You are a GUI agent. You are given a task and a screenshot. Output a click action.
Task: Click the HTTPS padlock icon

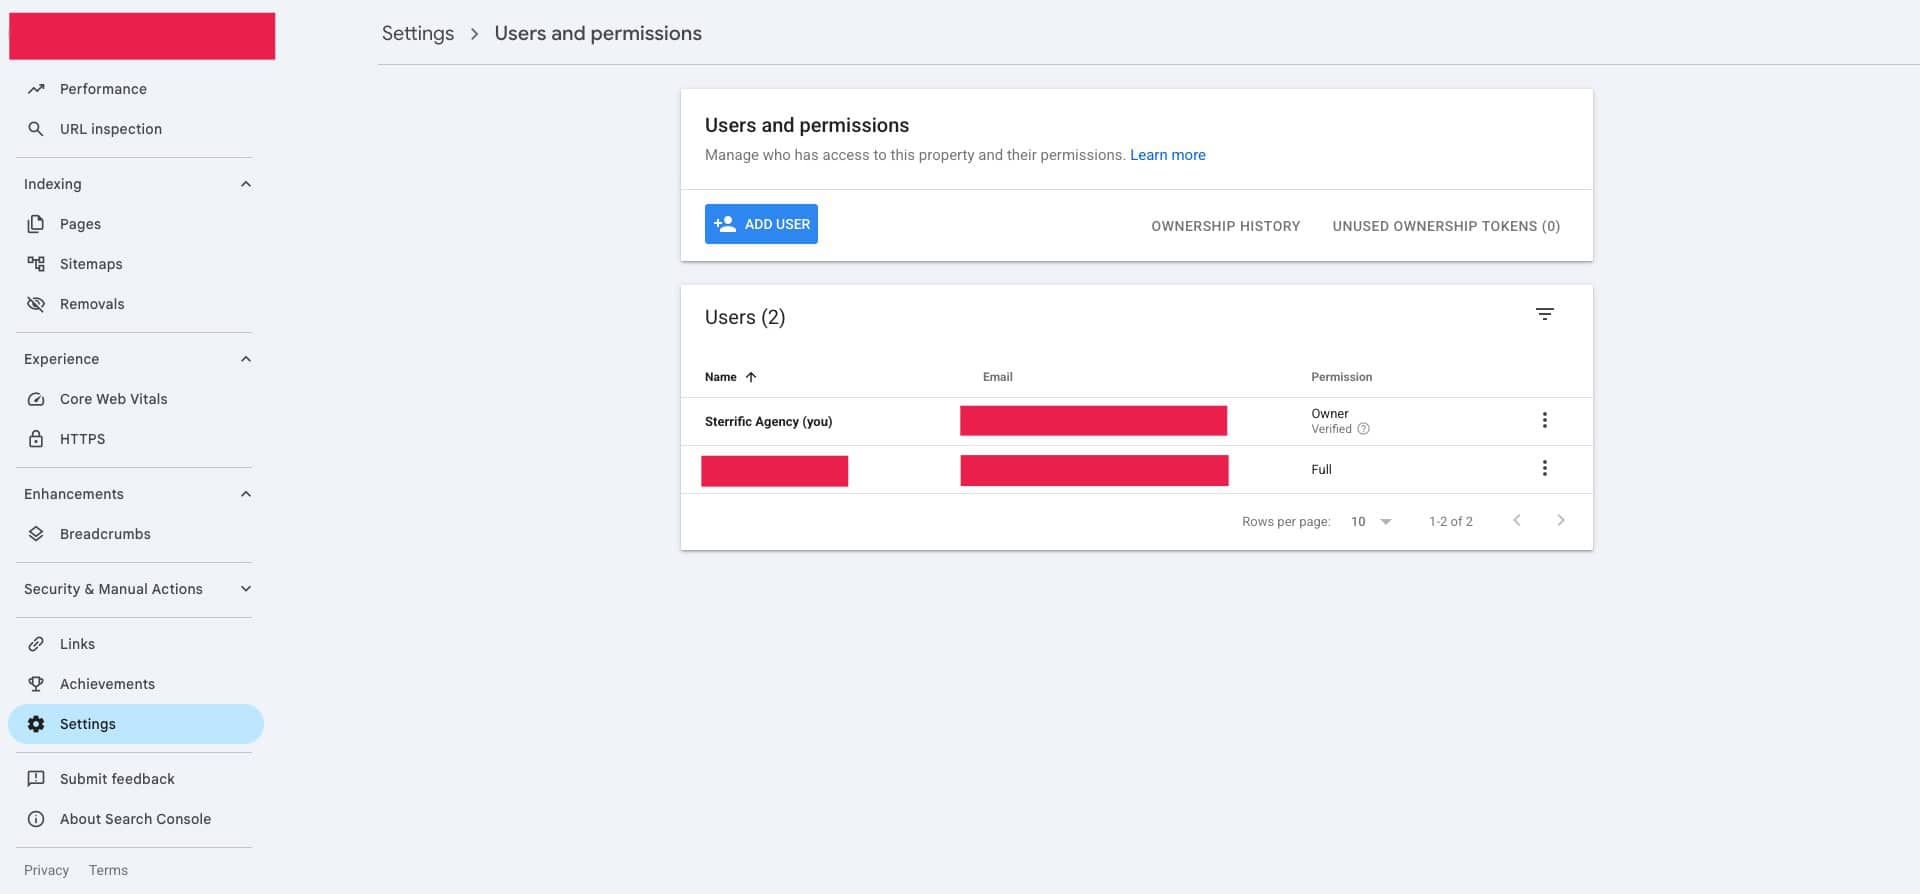click(36, 439)
